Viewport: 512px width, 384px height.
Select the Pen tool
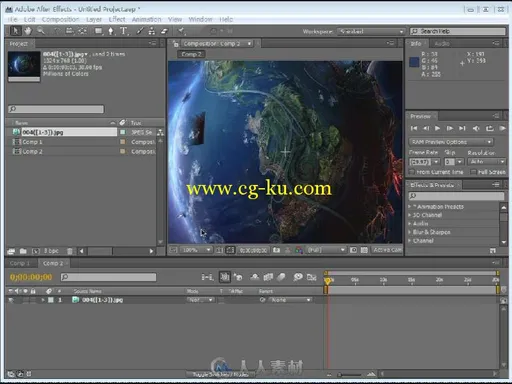111,31
